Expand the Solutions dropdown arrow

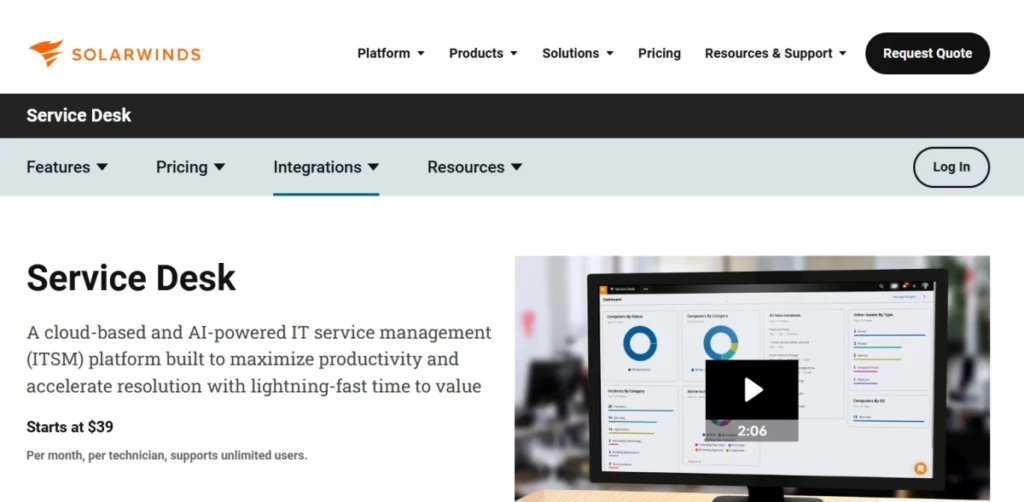(x=610, y=54)
